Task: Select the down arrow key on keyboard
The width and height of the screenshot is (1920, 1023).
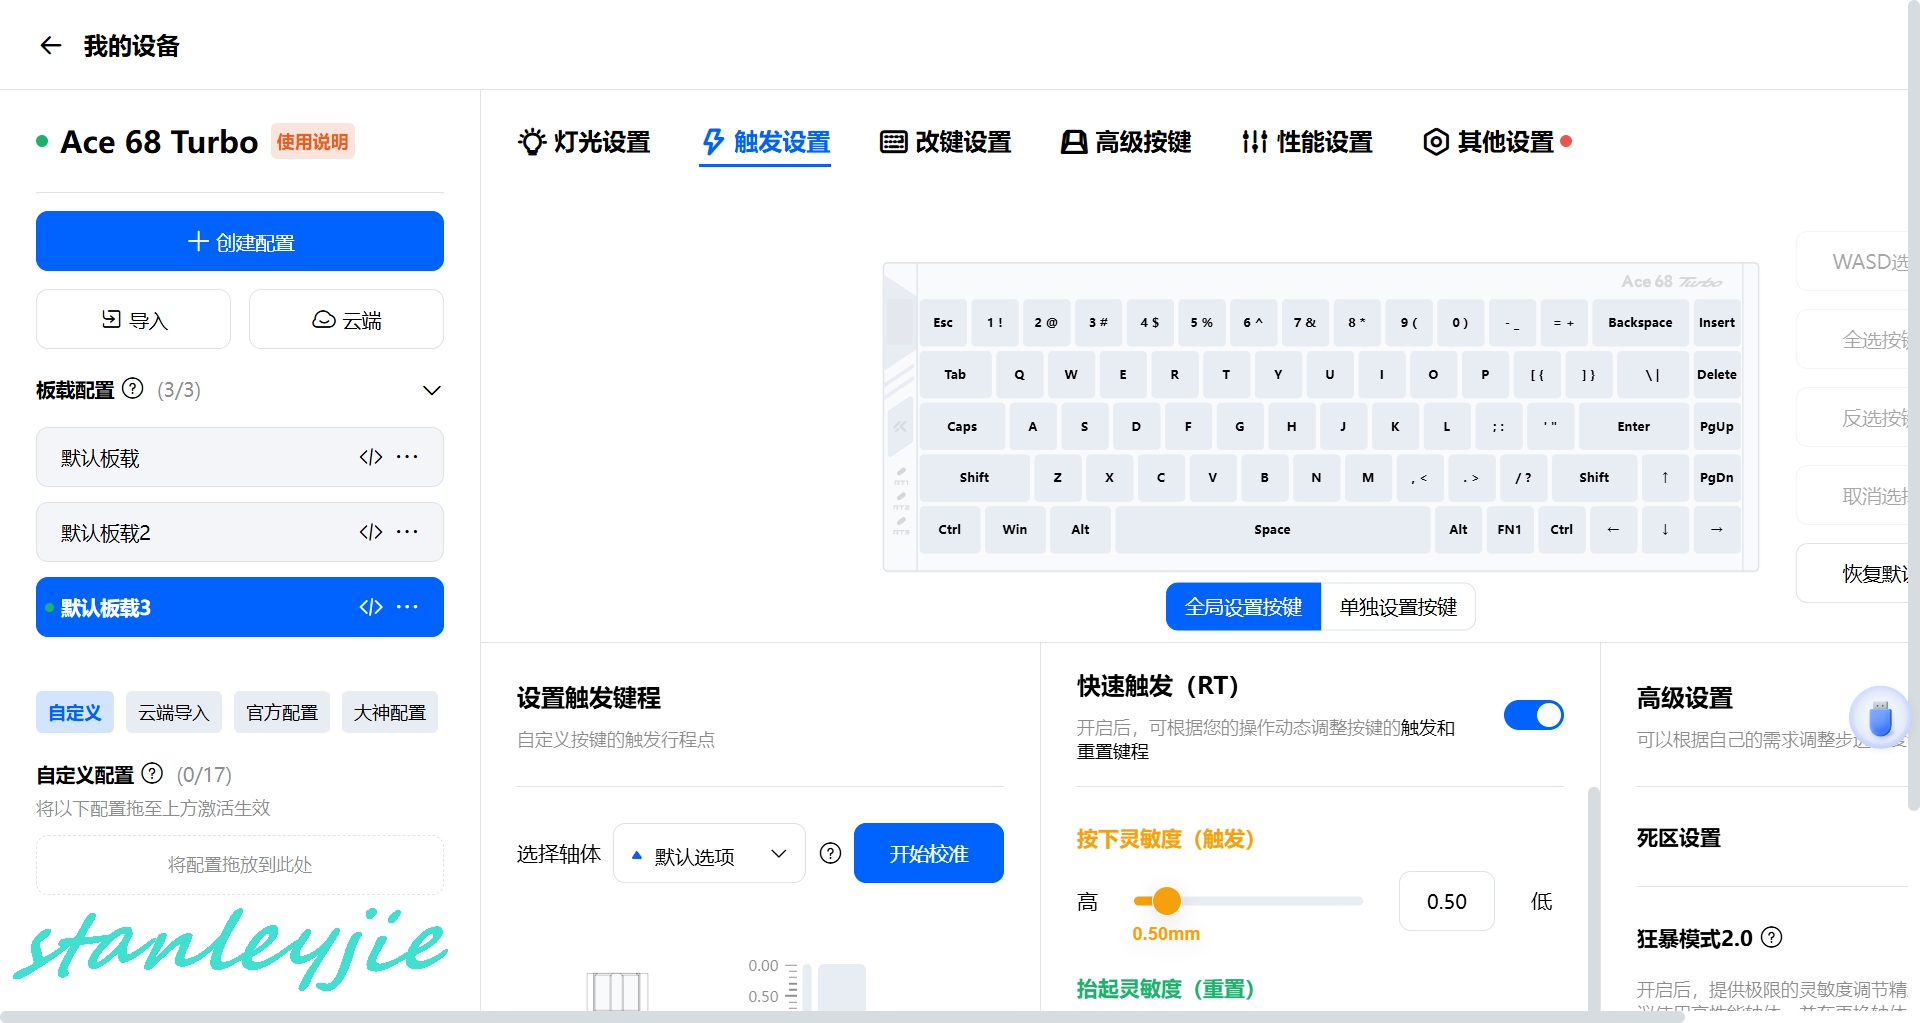Action: pyautogui.click(x=1665, y=530)
